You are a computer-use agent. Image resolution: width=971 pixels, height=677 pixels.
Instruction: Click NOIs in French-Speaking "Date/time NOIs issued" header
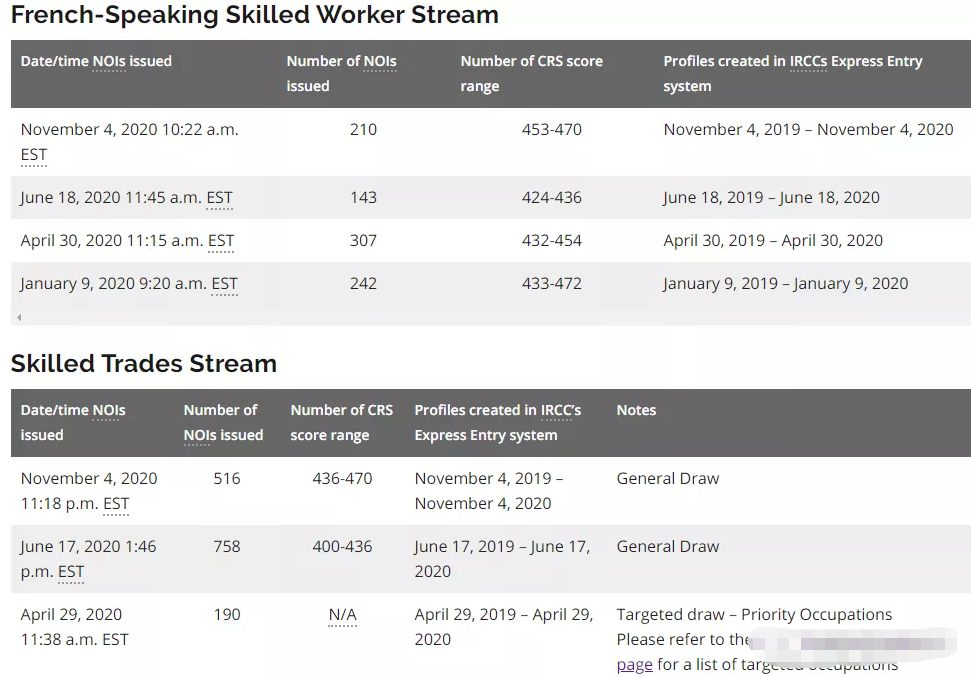(109, 62)
